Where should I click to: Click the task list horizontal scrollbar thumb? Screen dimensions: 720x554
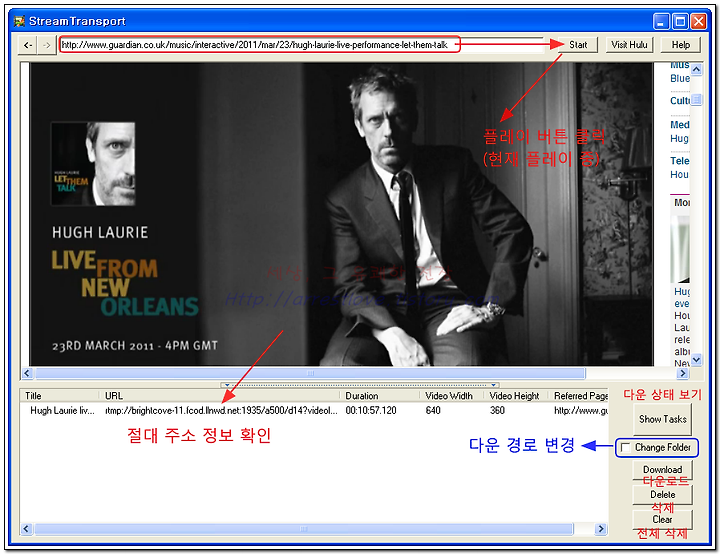pos(304,529)
